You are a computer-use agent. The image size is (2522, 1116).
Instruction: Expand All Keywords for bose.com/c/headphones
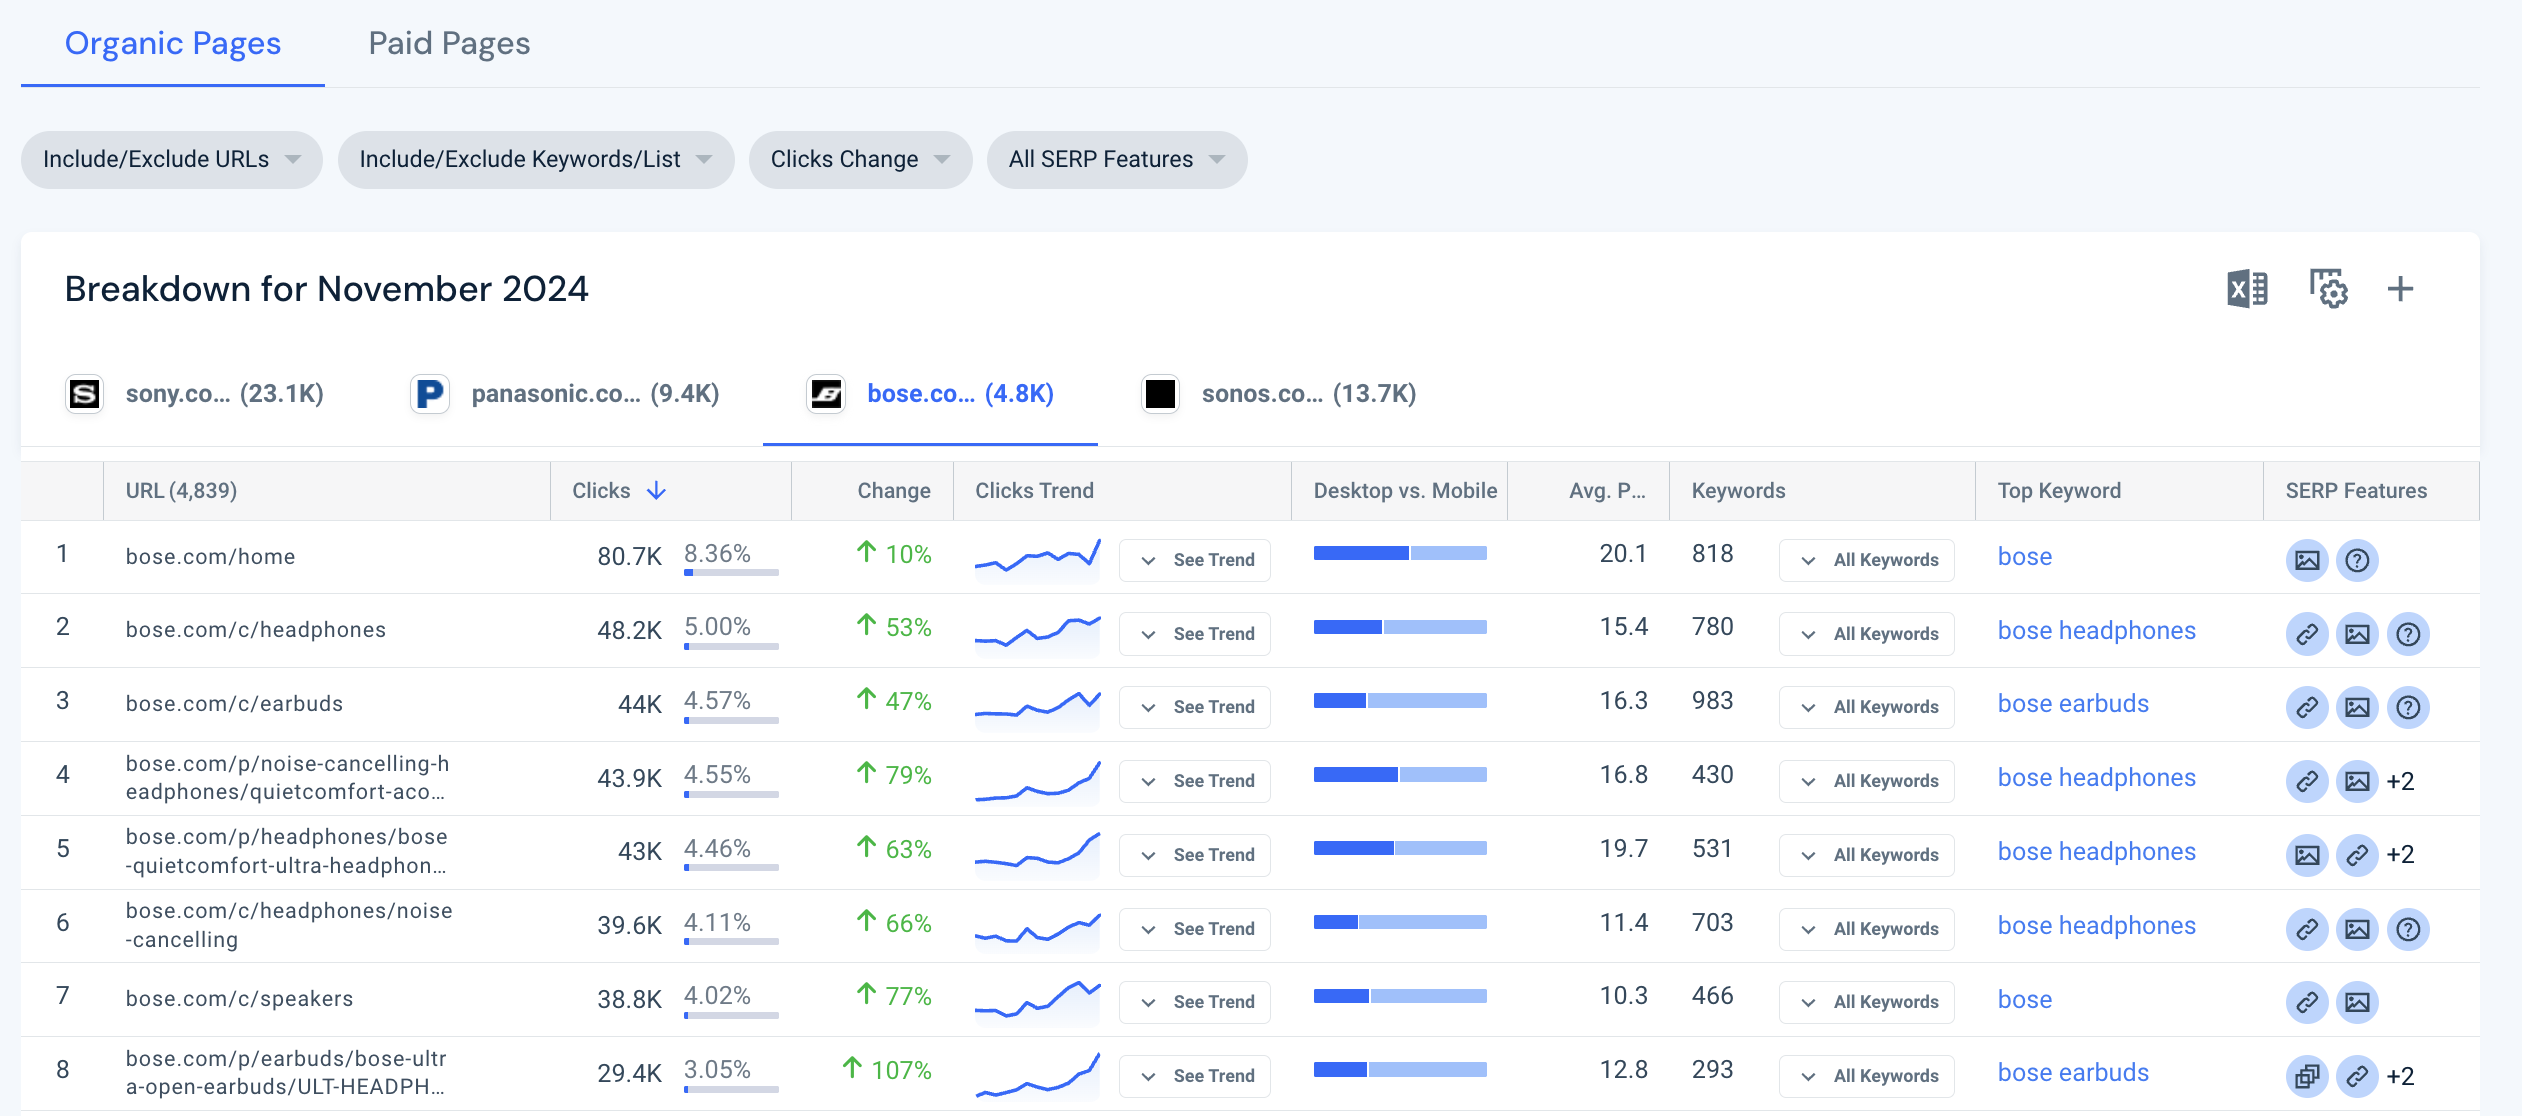click(x=1866, y=634)
